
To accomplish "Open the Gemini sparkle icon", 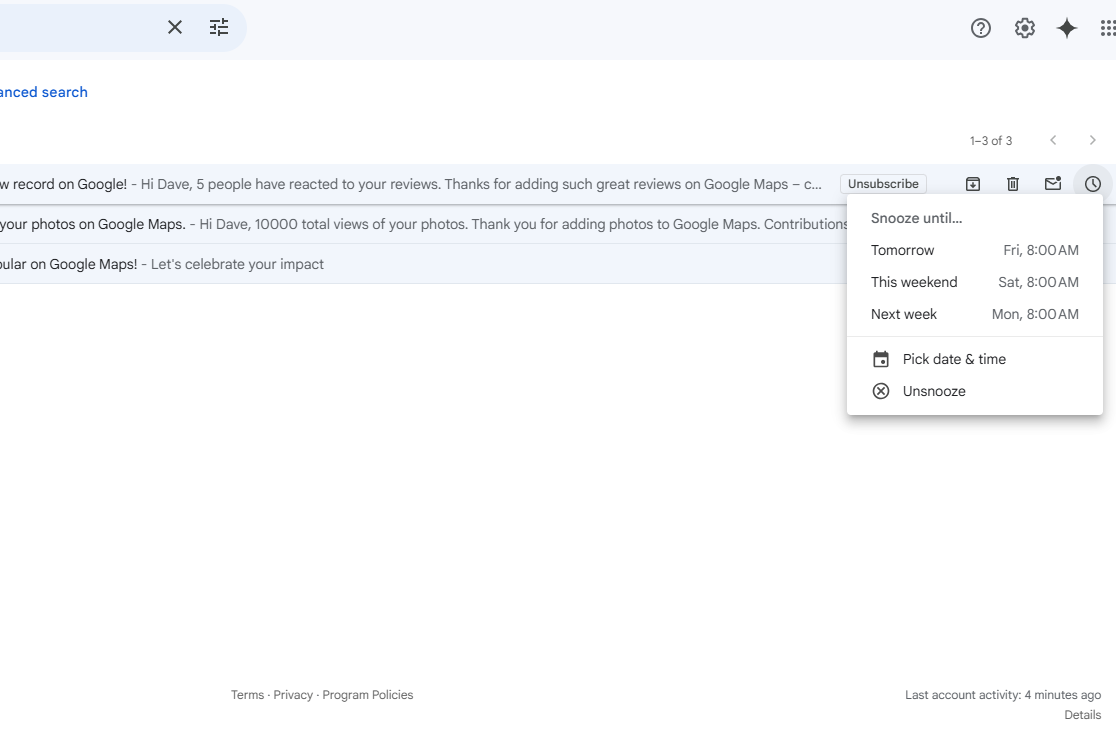I will [1066, 28].
